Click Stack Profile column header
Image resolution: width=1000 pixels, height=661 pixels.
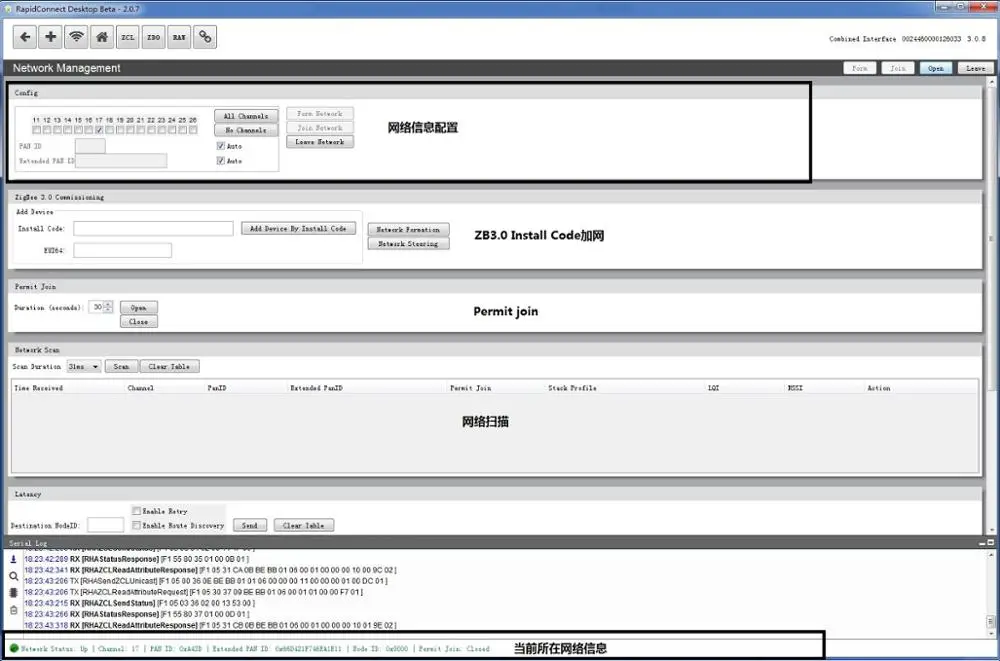coord(572,388)
